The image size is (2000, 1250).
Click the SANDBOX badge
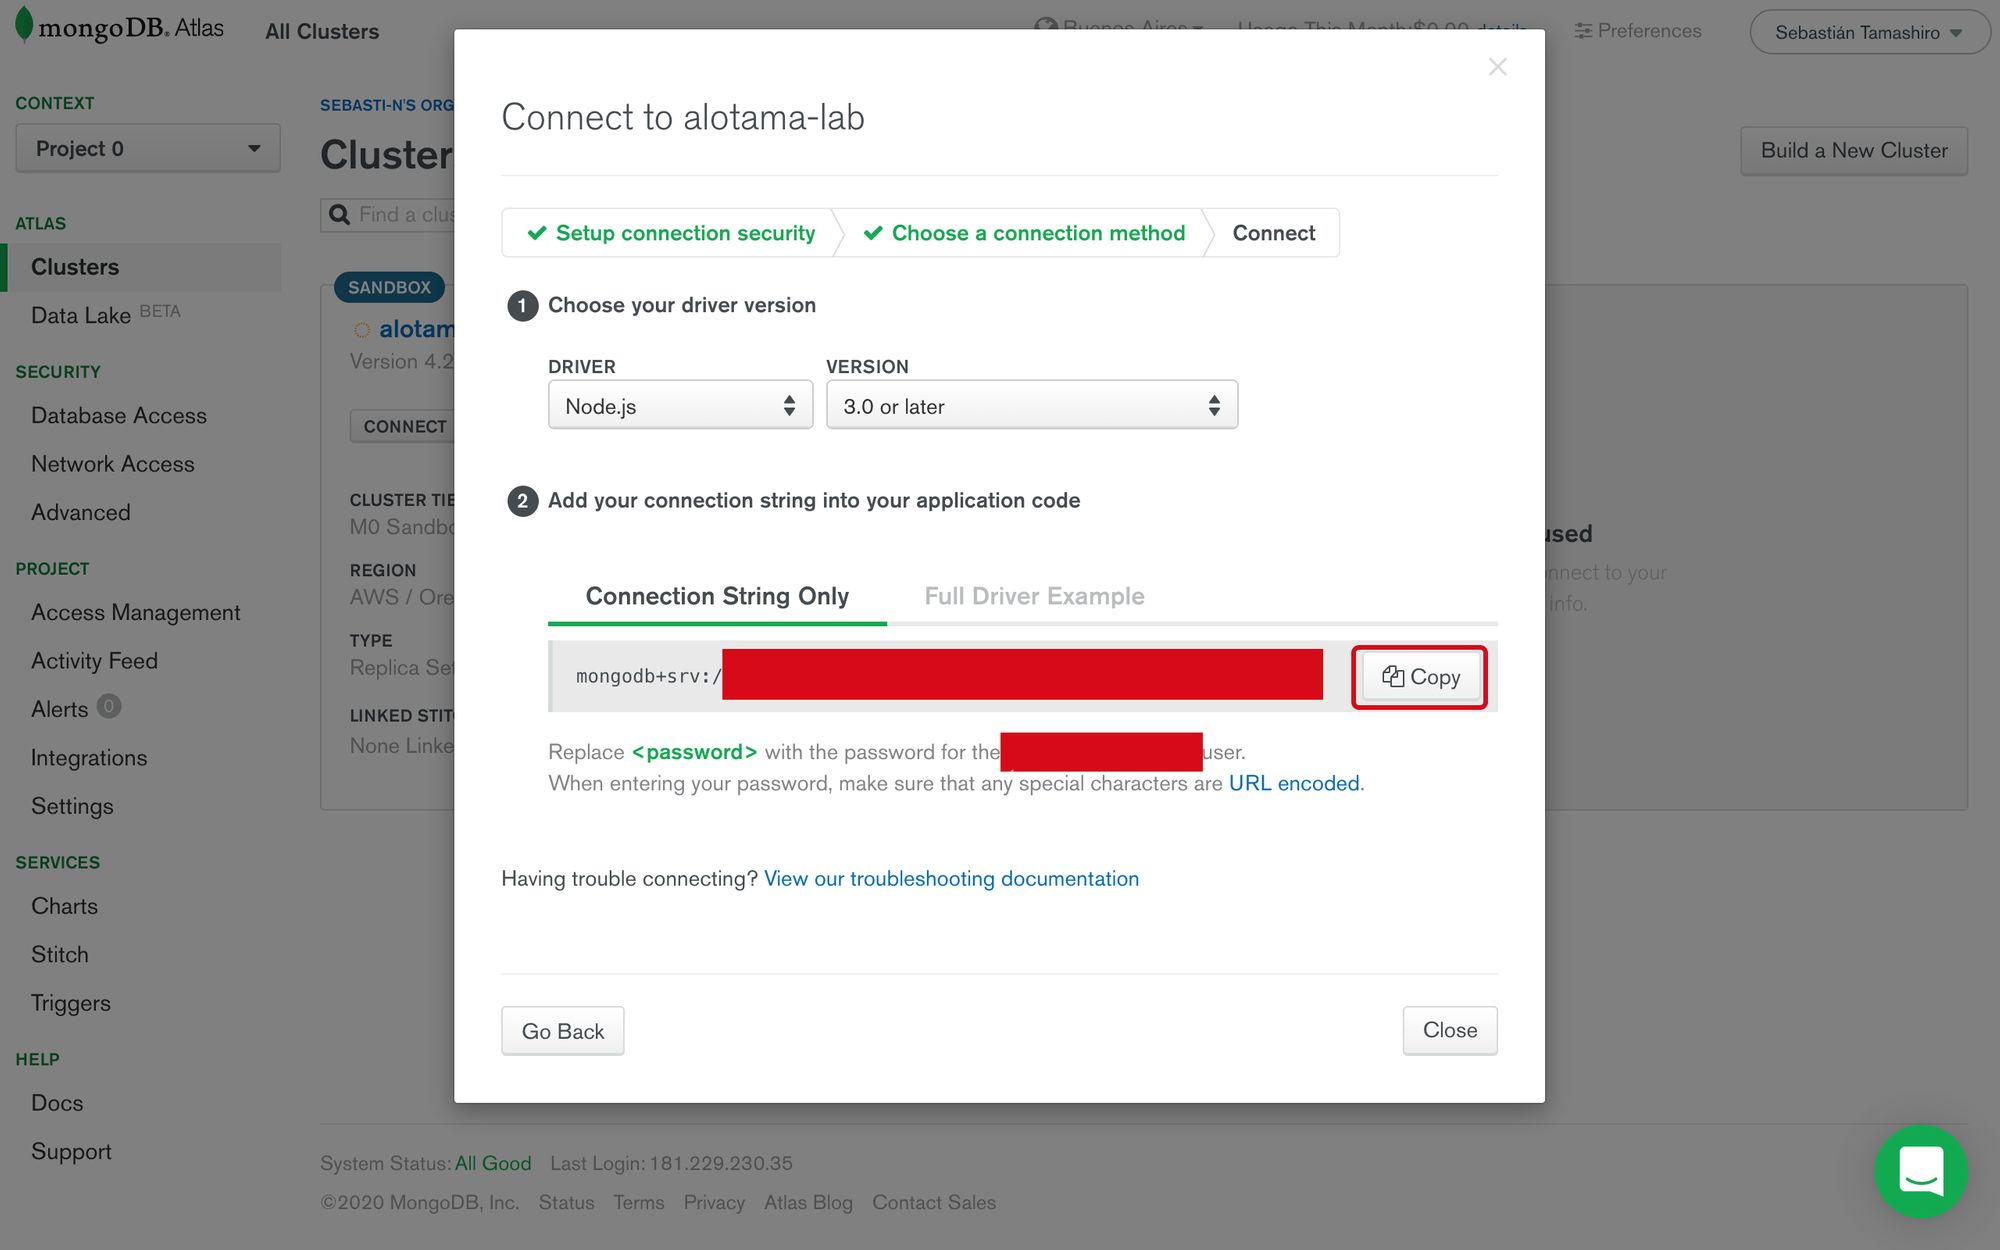tap(389, 287)
